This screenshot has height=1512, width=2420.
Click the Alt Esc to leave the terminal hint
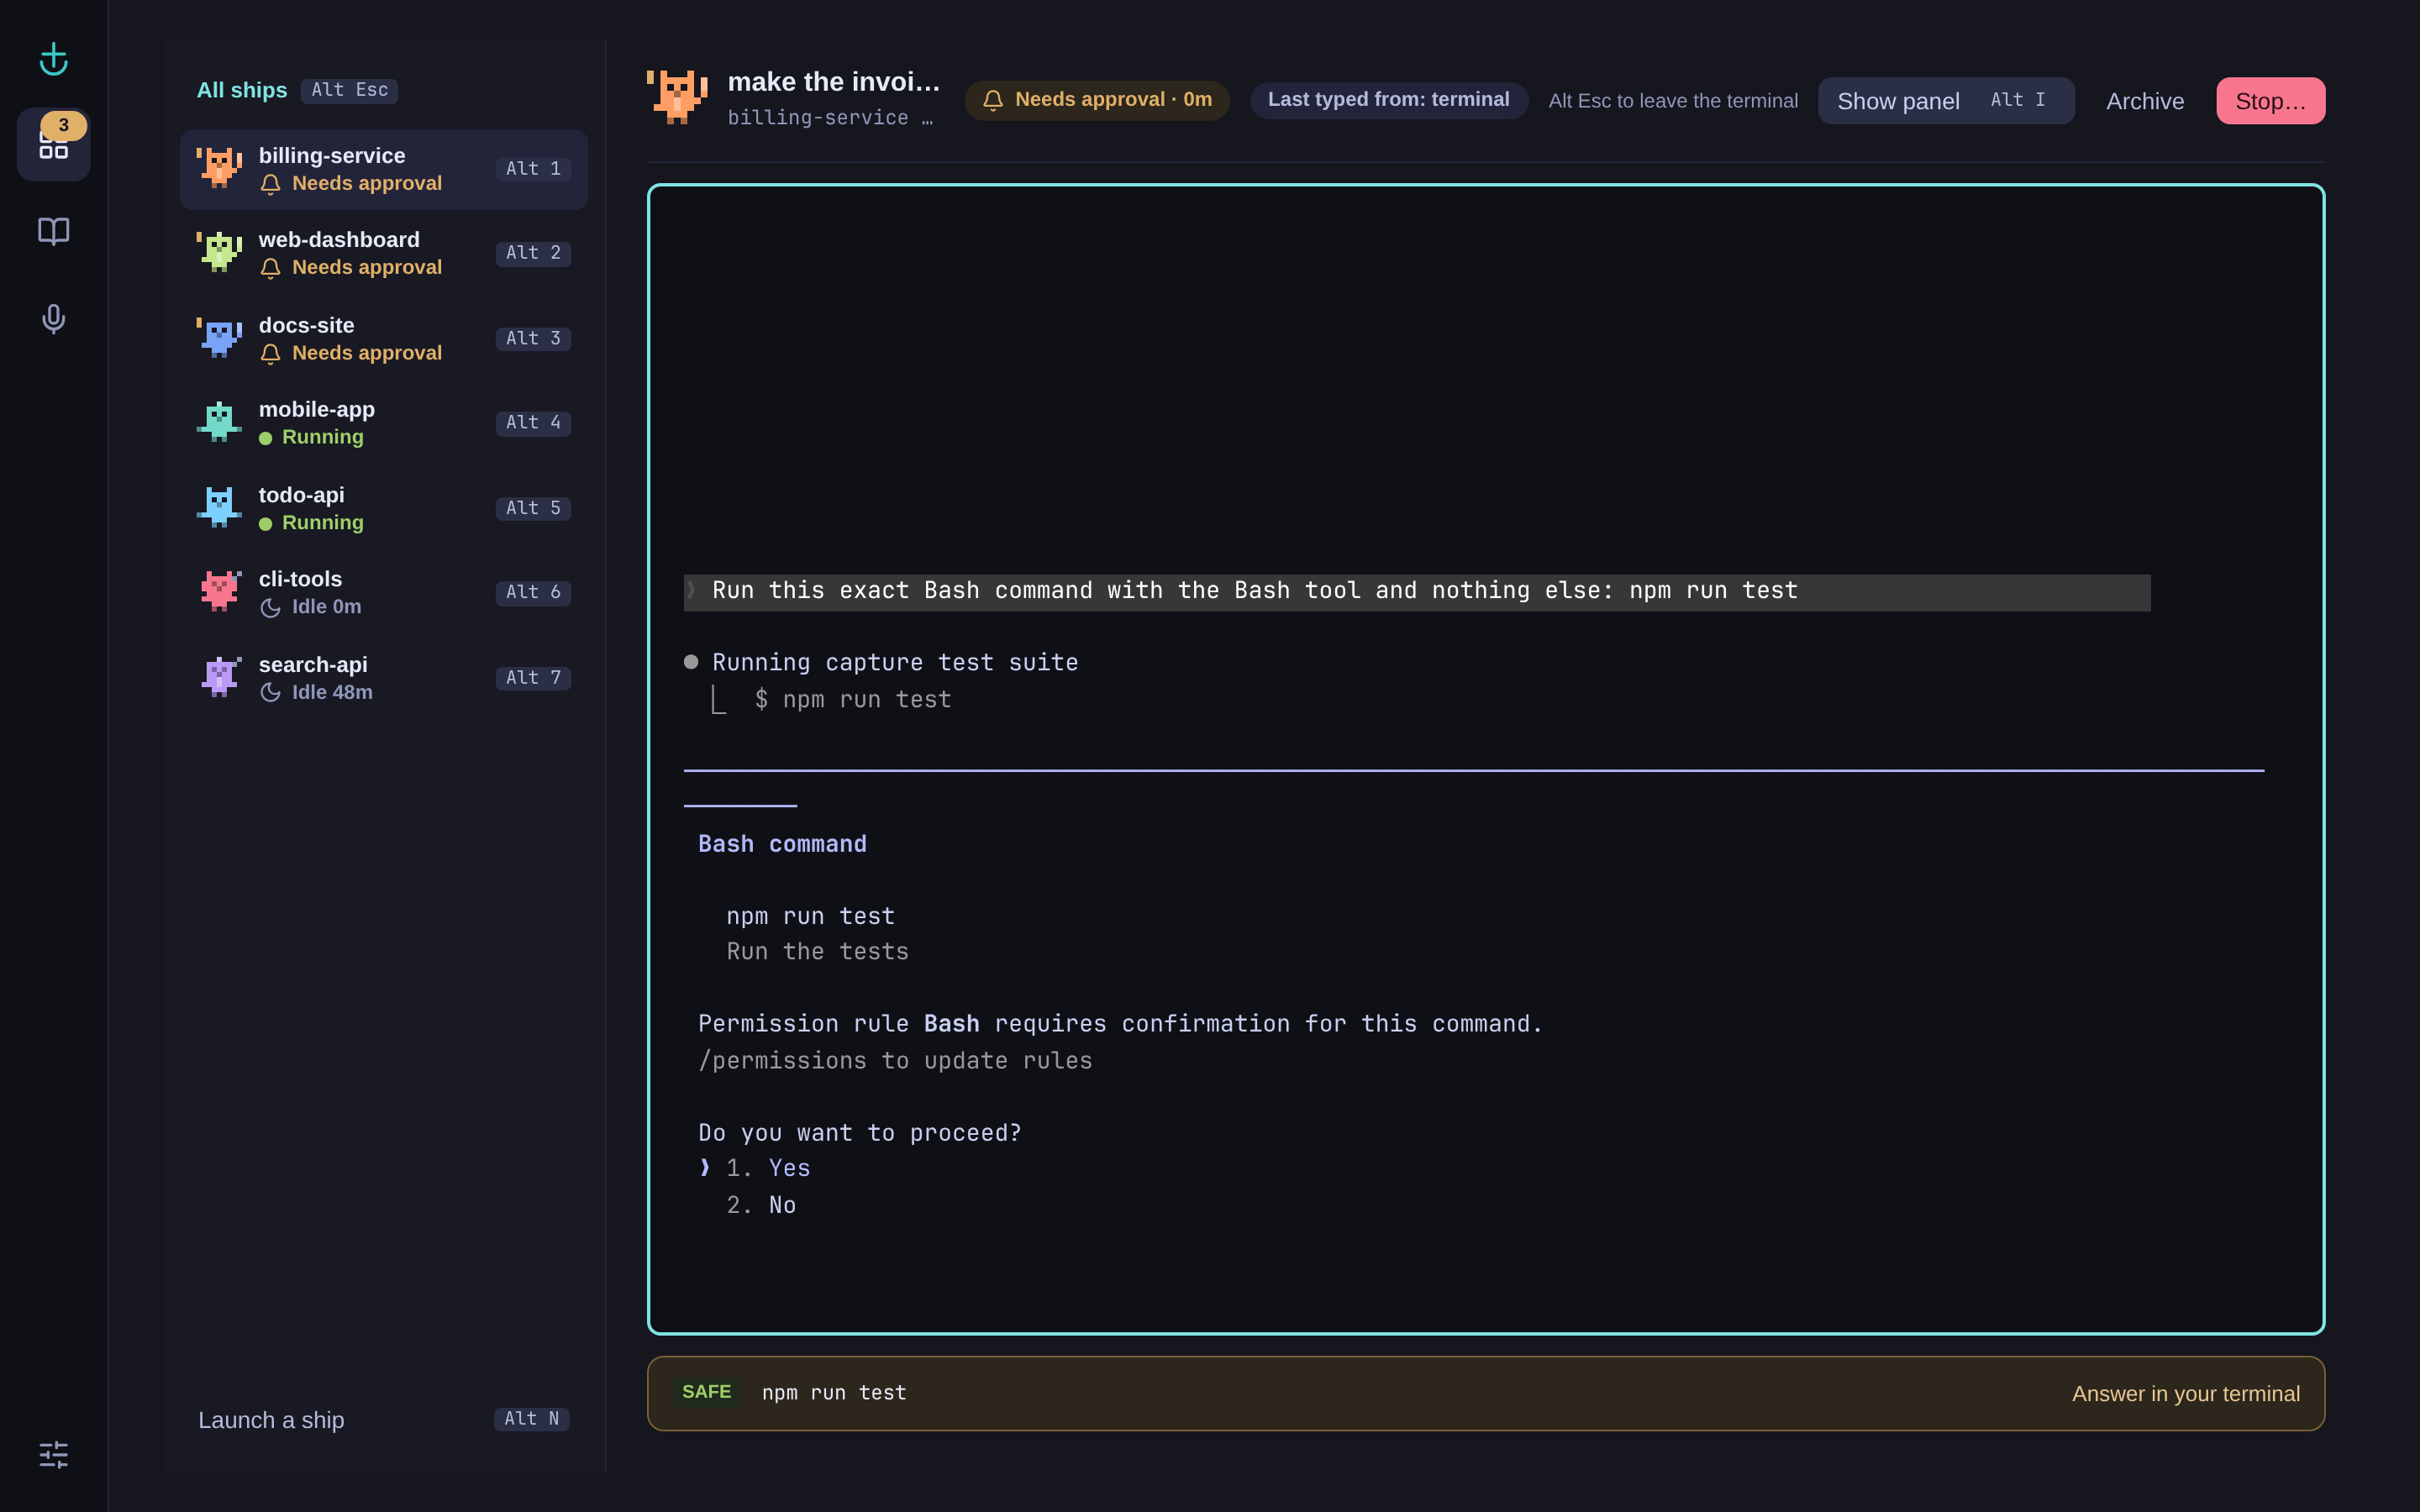coord(1673,101)
